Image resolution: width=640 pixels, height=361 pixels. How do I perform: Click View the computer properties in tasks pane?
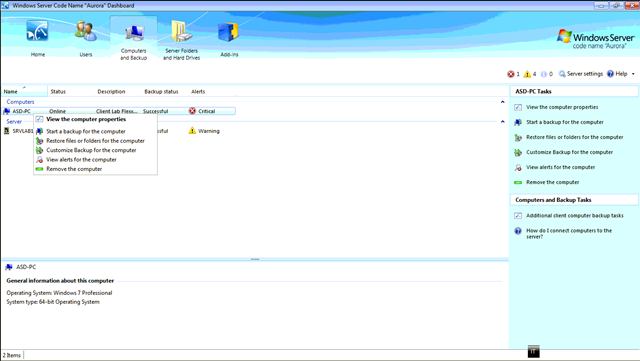(562, 107)
